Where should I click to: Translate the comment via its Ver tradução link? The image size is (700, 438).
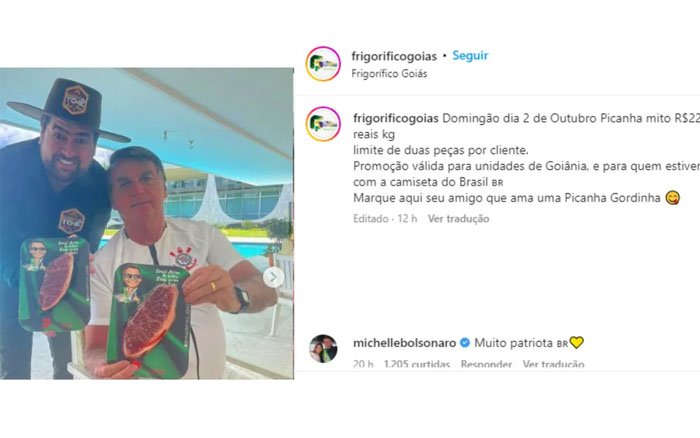(553, 364)
